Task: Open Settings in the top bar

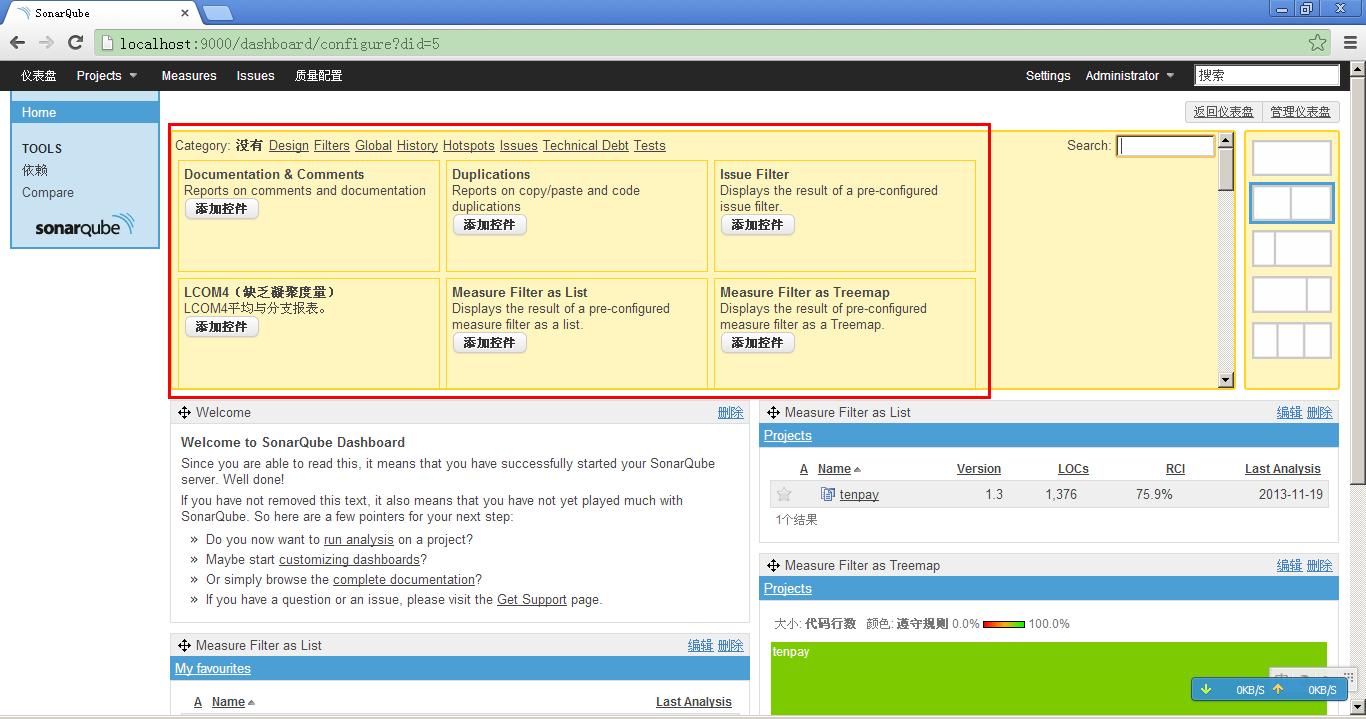Action: [1048, 76]
